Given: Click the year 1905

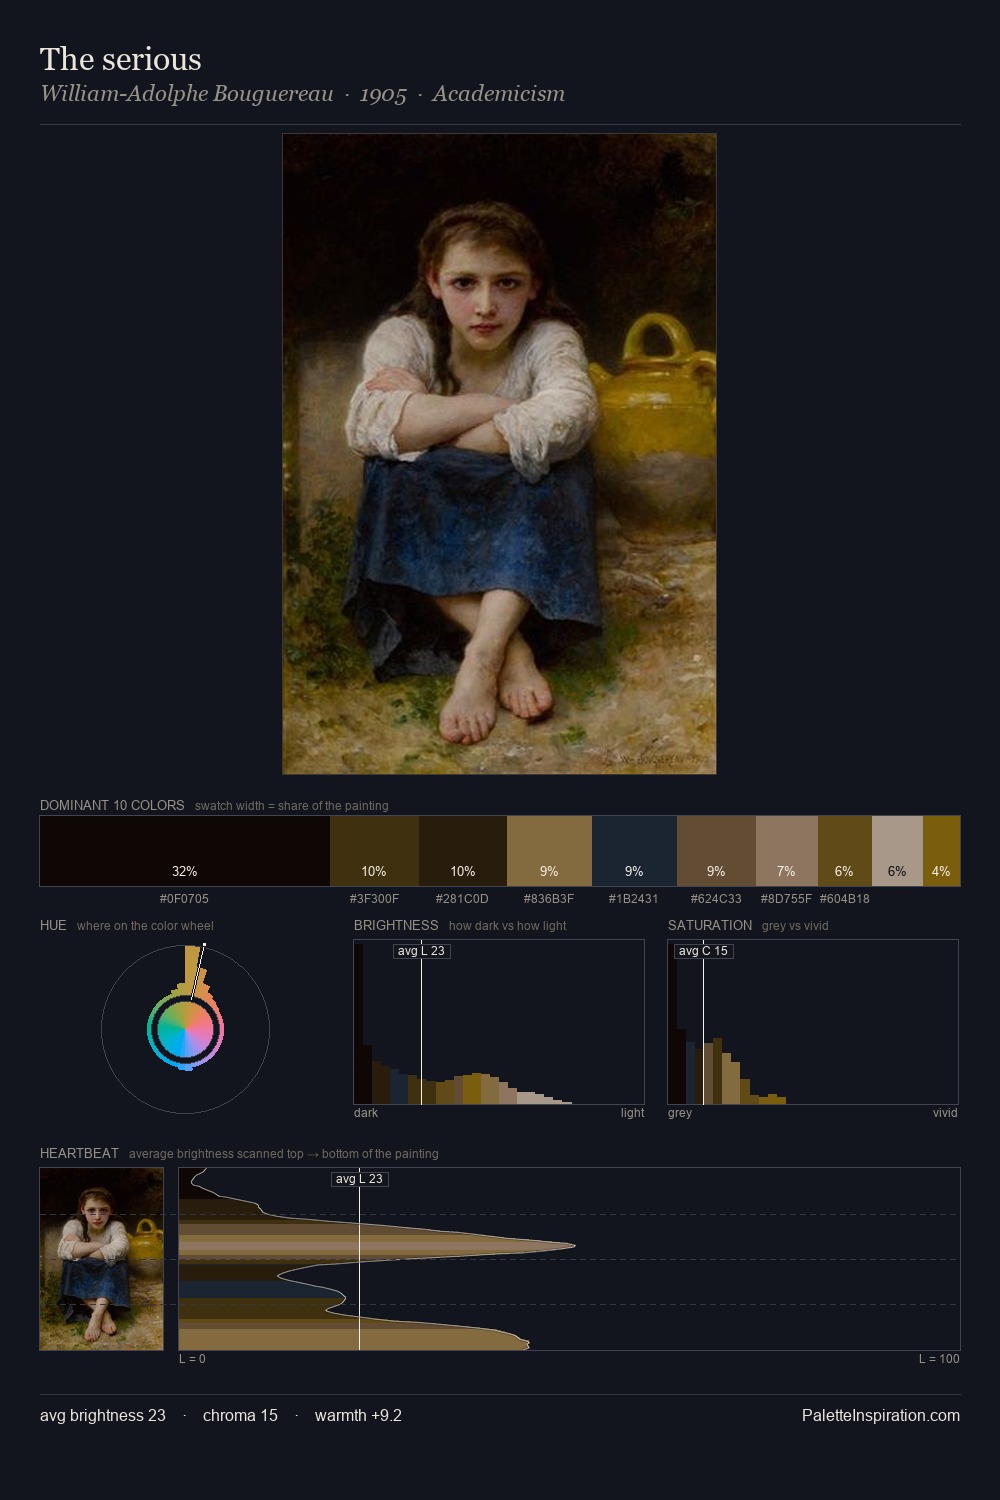Looking at the screenshot, I should tap(383, 94).
